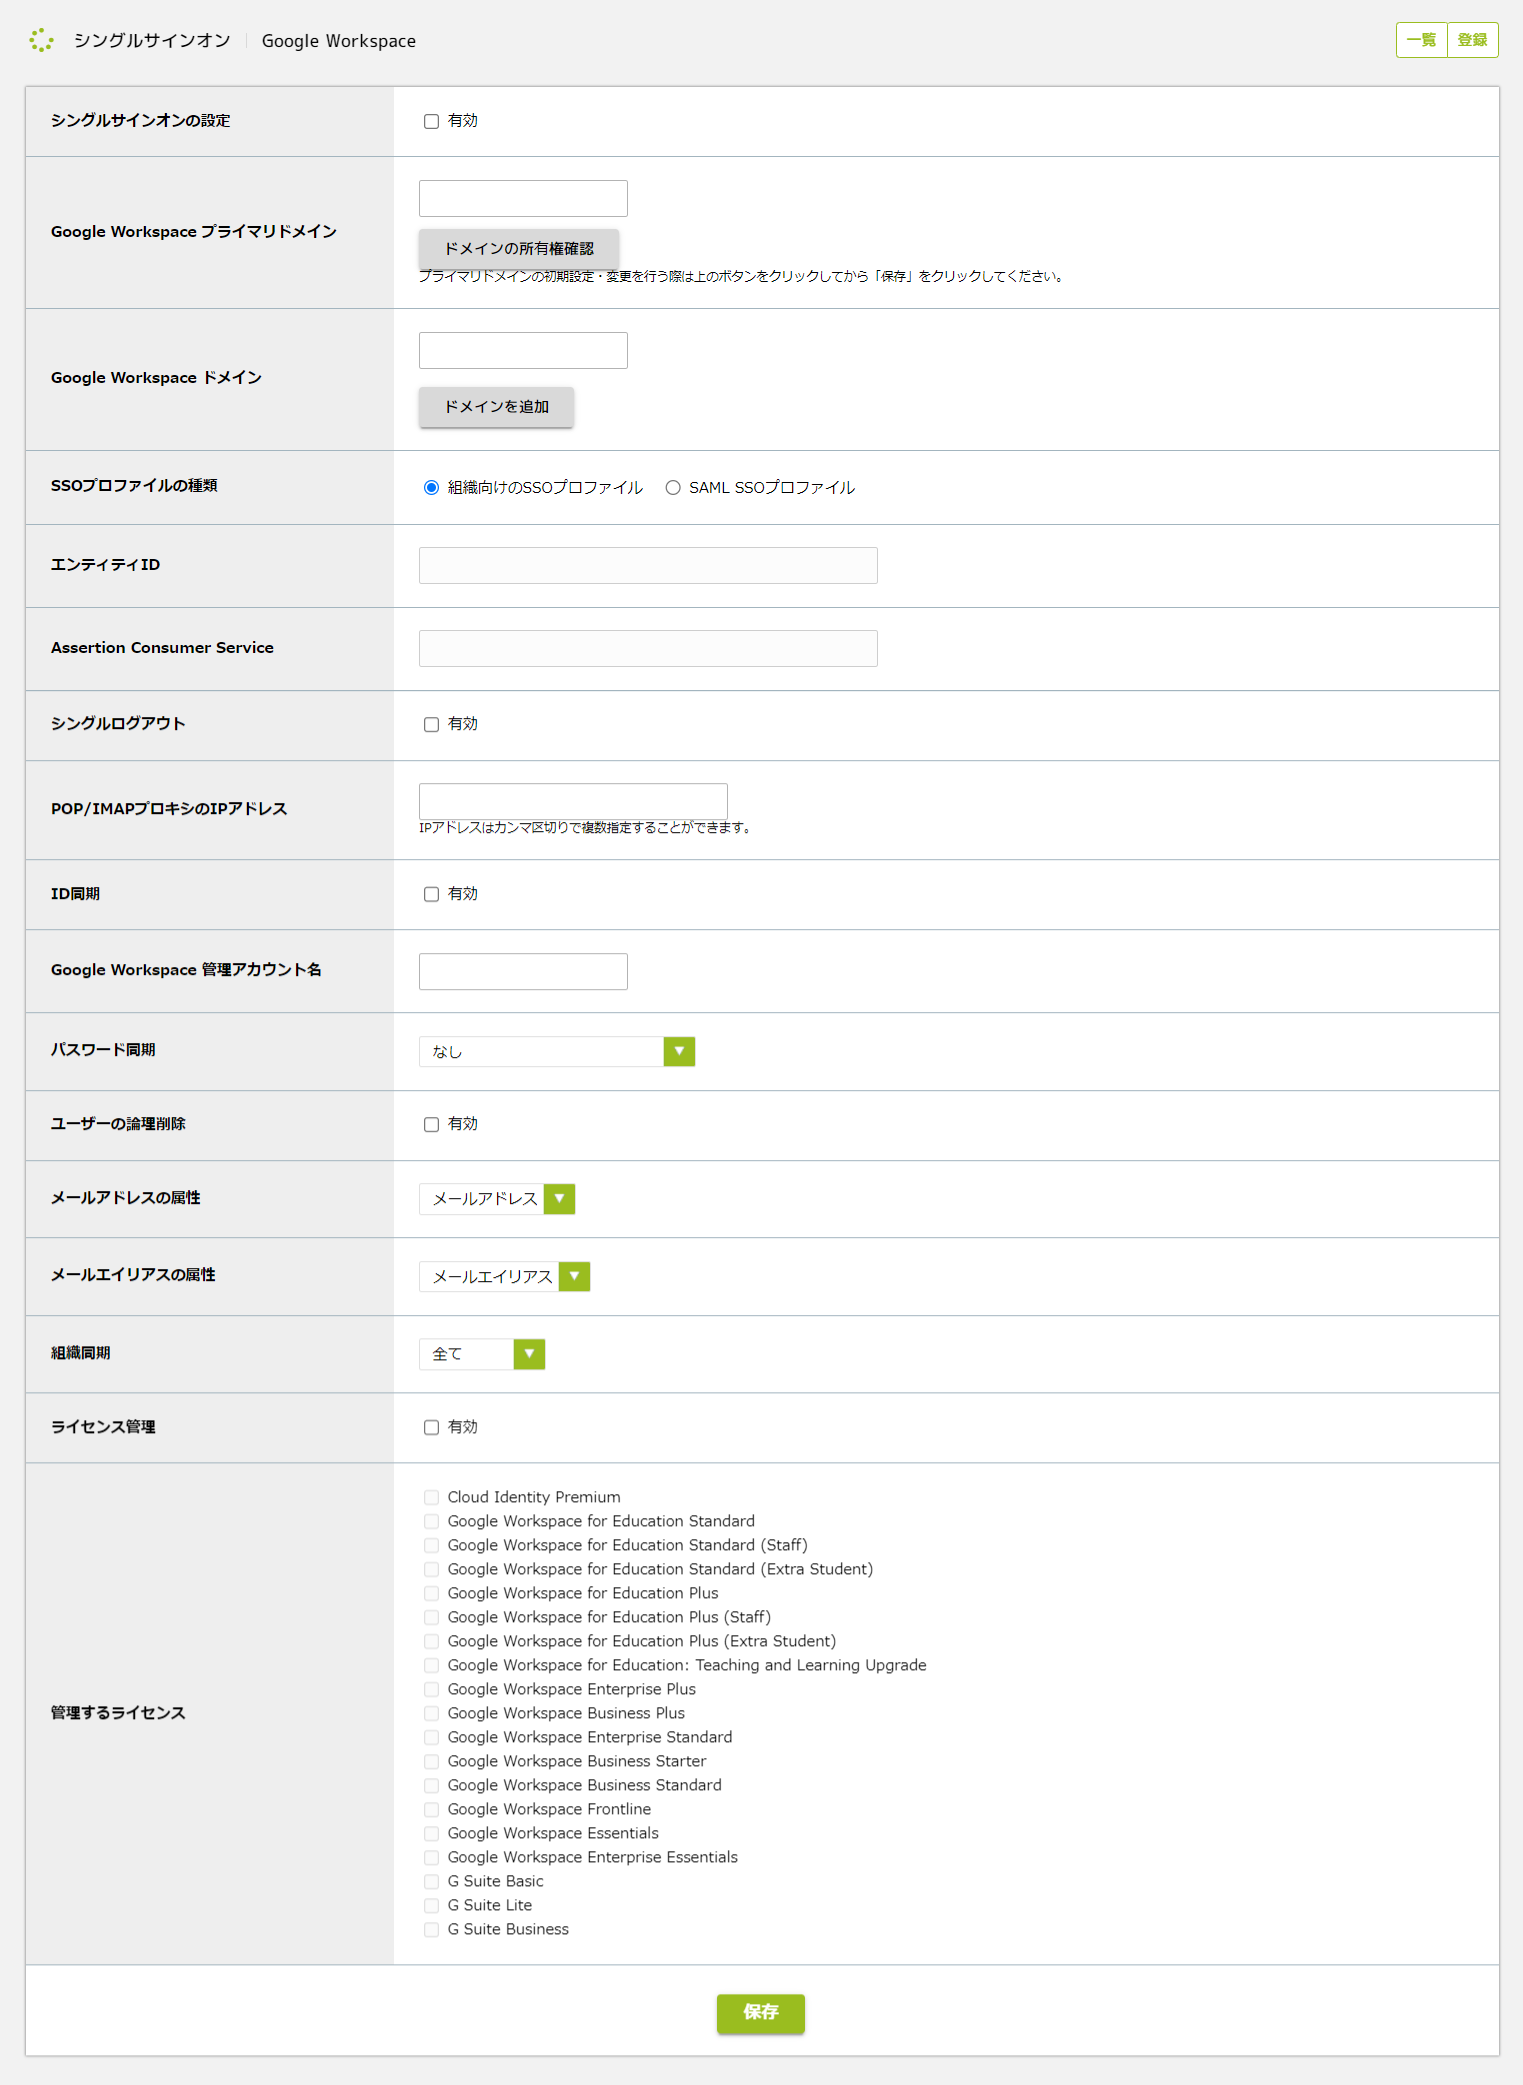Click the ドメインを追加 button
The width and height of the screenshot is (1523, 2085).
click(x=496, y=407)
